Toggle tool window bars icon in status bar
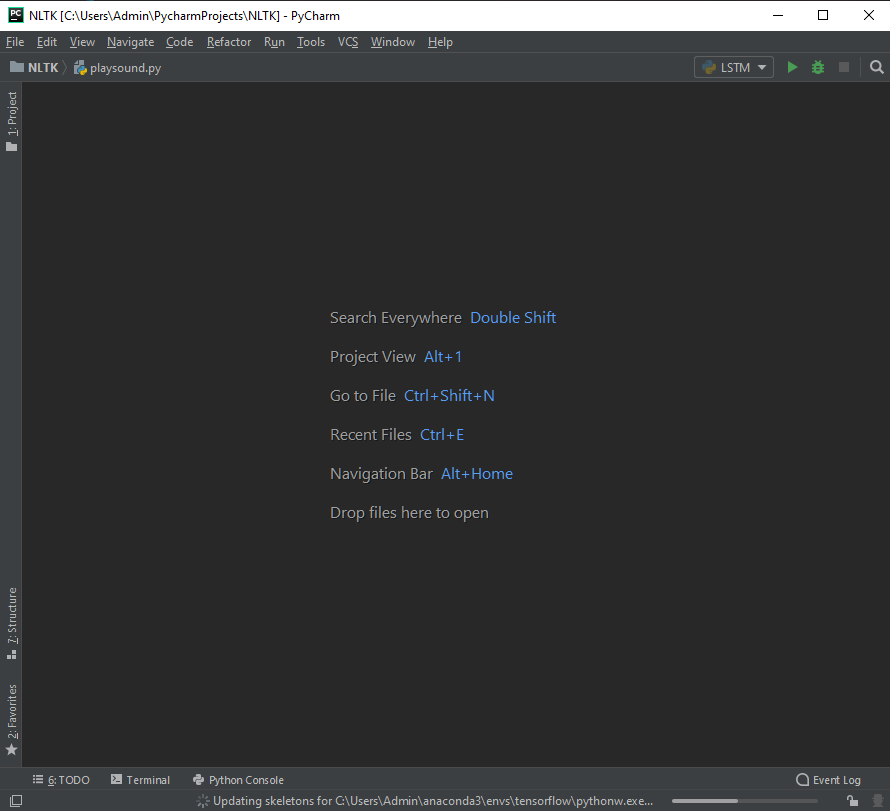Image resolution: width=890 pixels, height=811 pixels. pos(16,801)
